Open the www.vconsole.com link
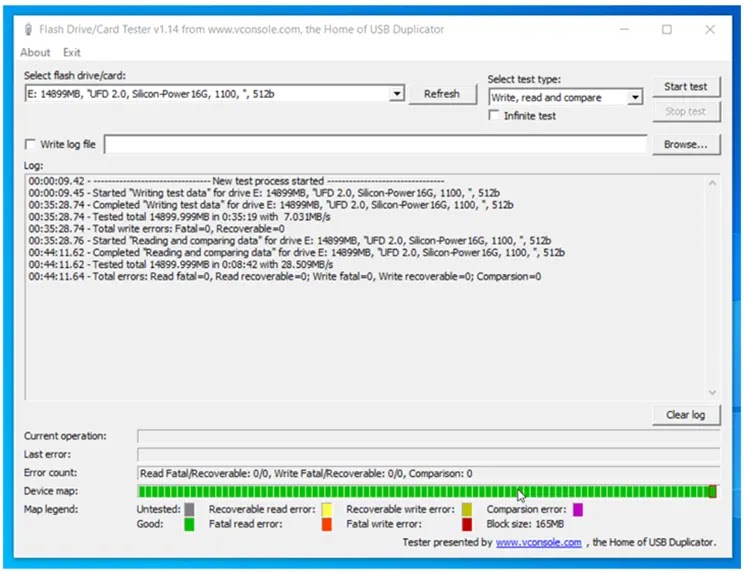Screen dimensions: 744x574 point(539,542)
